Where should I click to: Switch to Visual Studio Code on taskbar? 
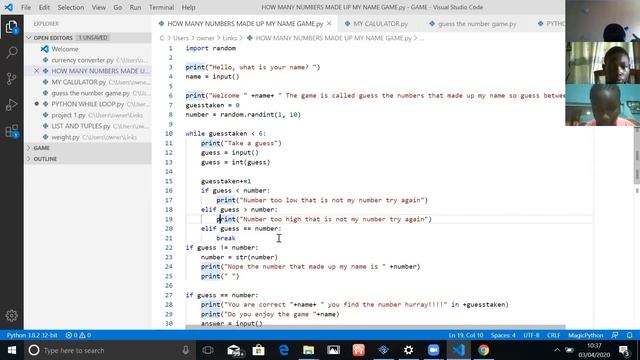pos(458,350)
